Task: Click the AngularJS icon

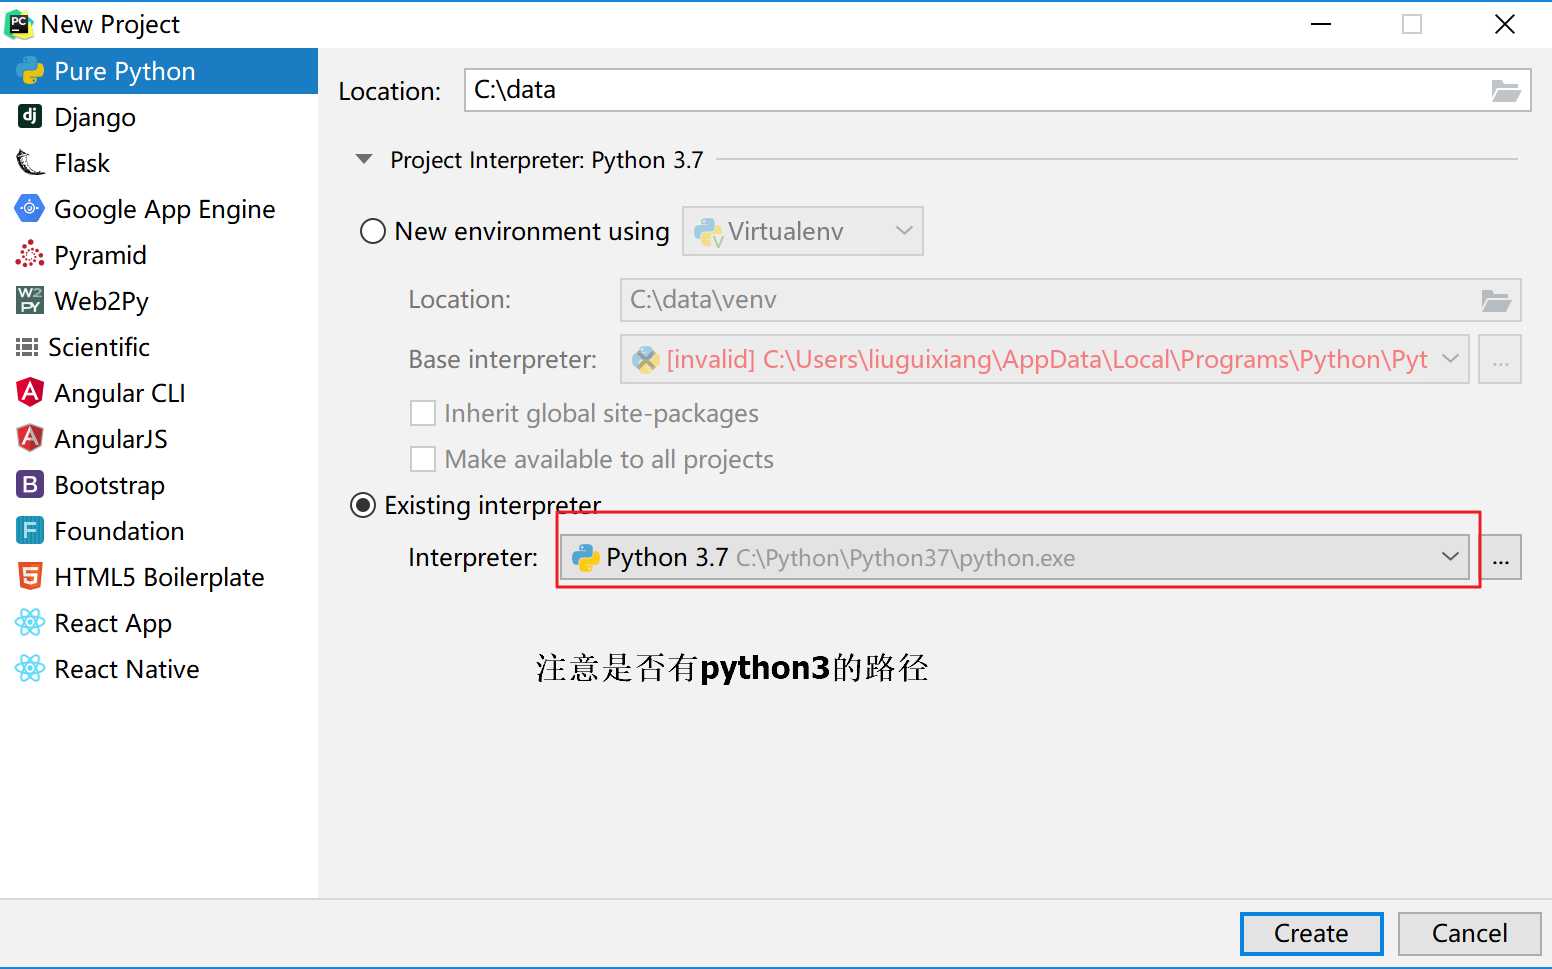Action: 30,438
